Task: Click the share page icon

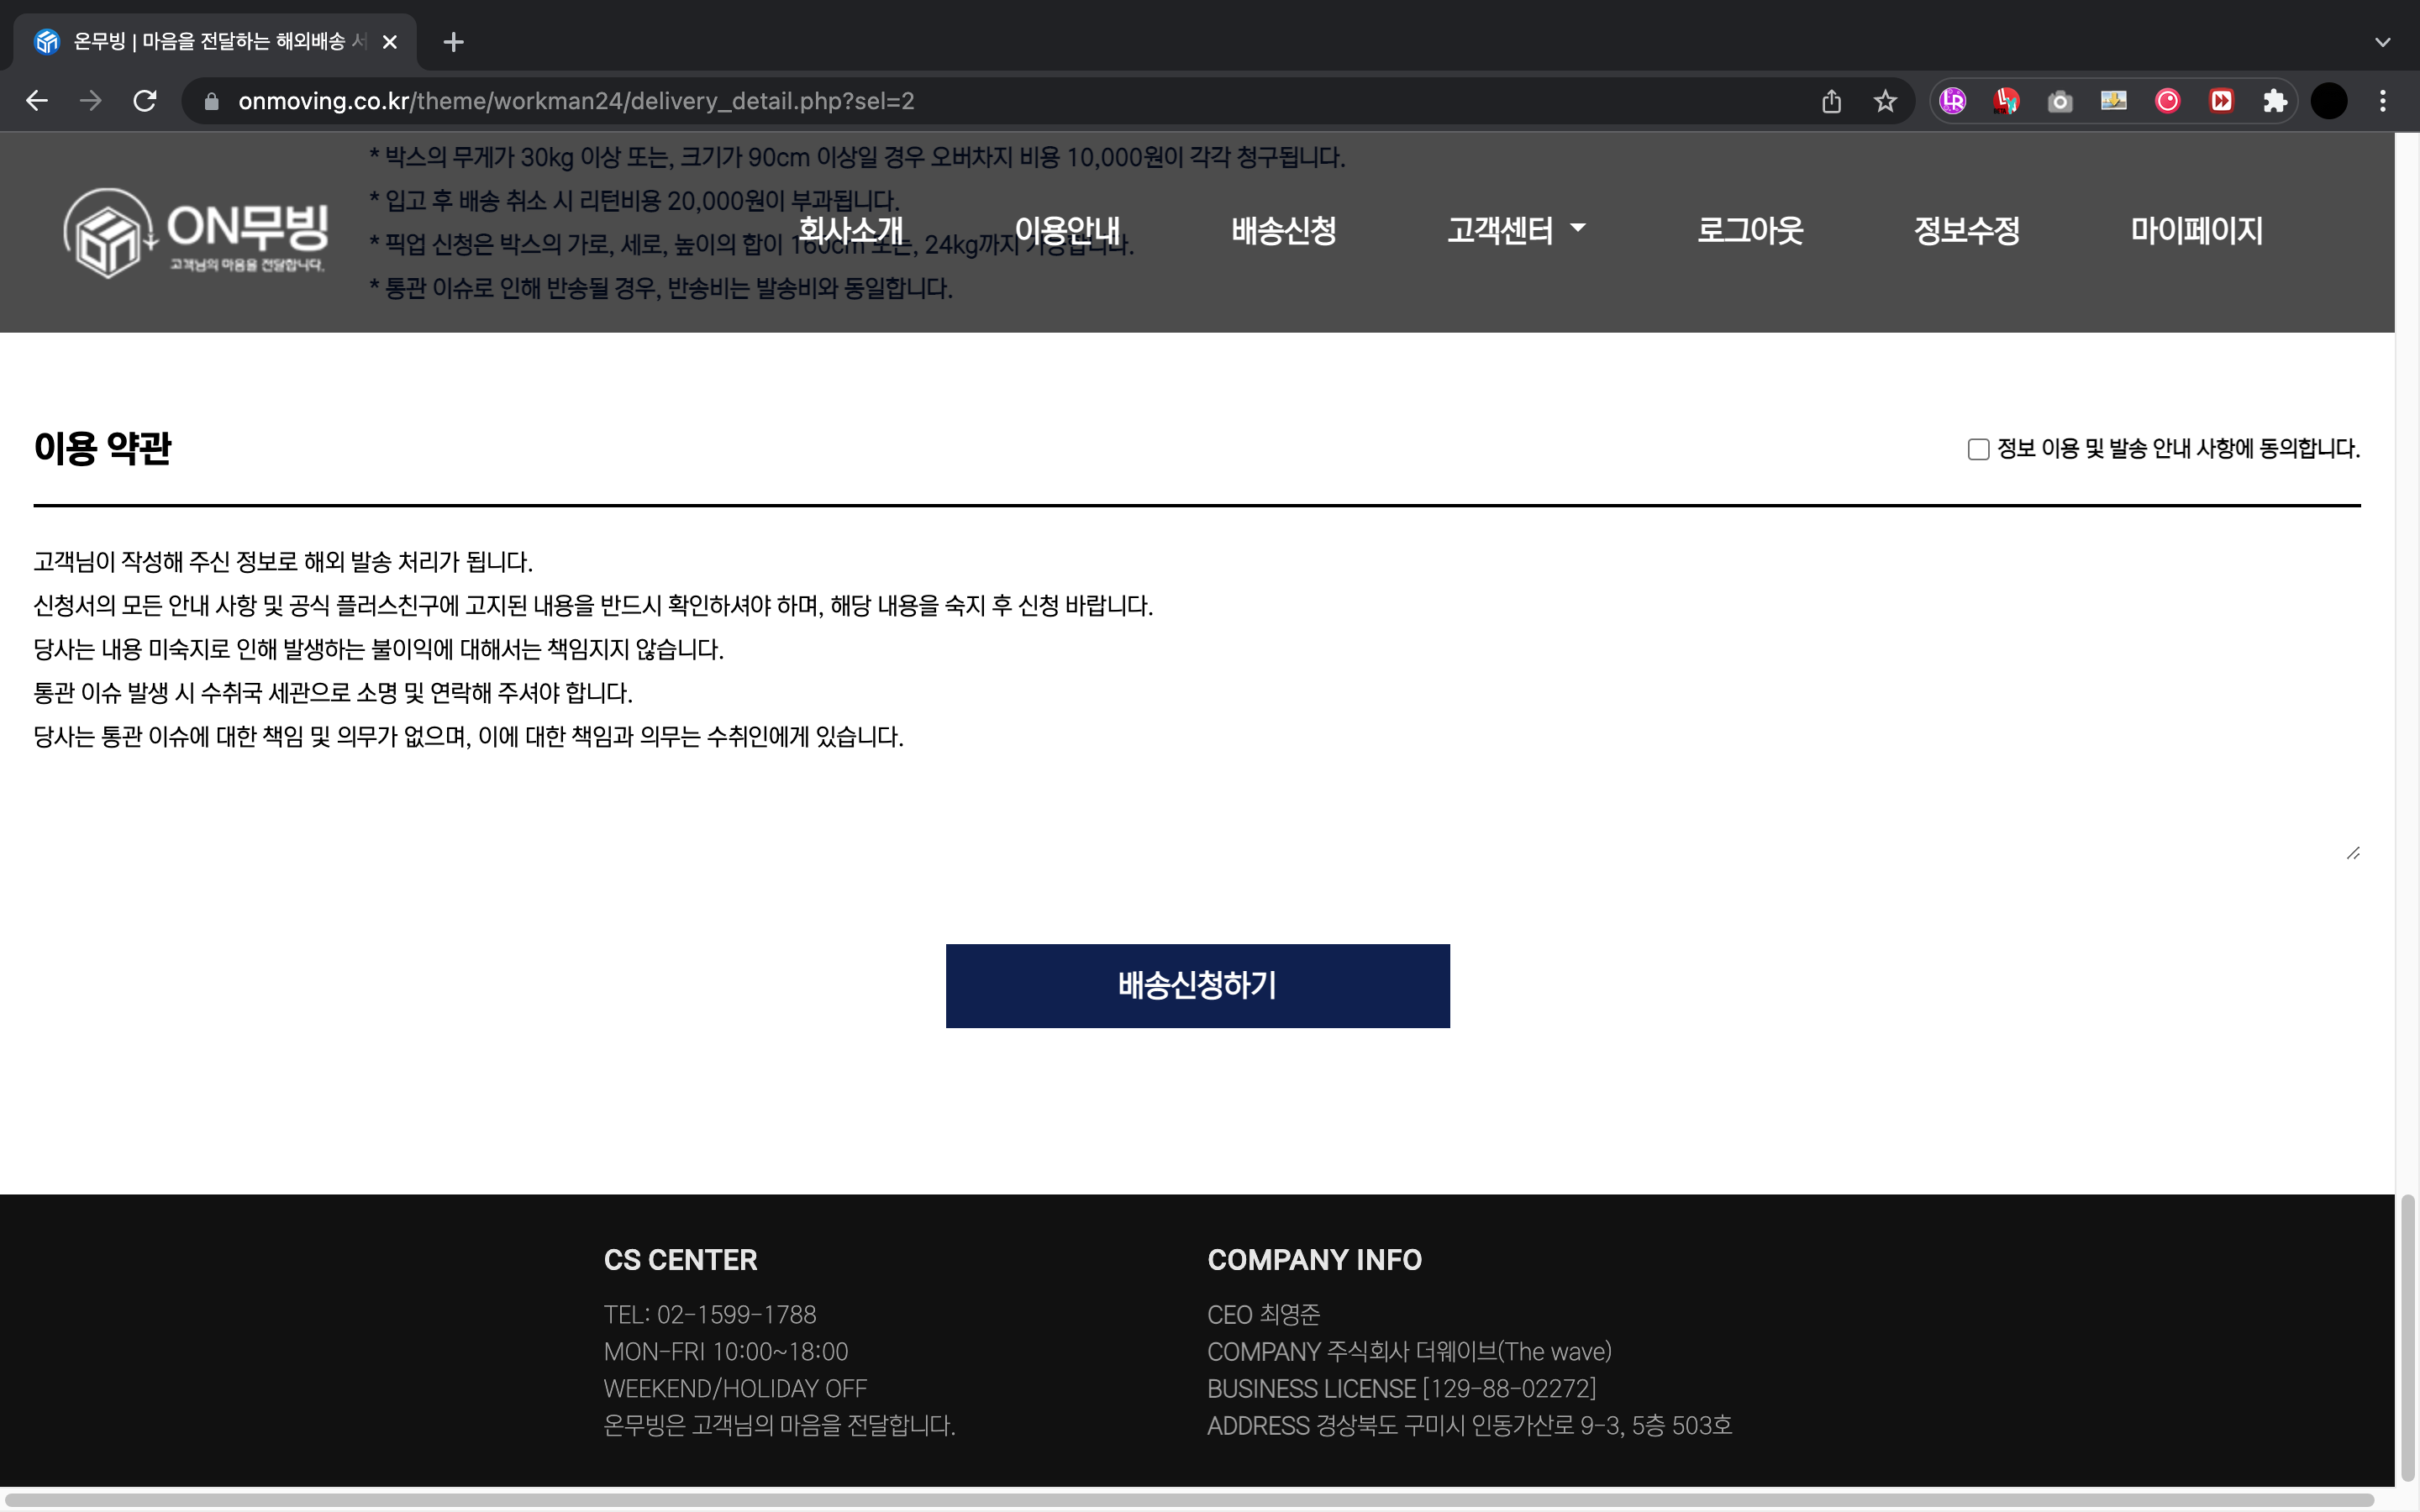Action: 1831,101
